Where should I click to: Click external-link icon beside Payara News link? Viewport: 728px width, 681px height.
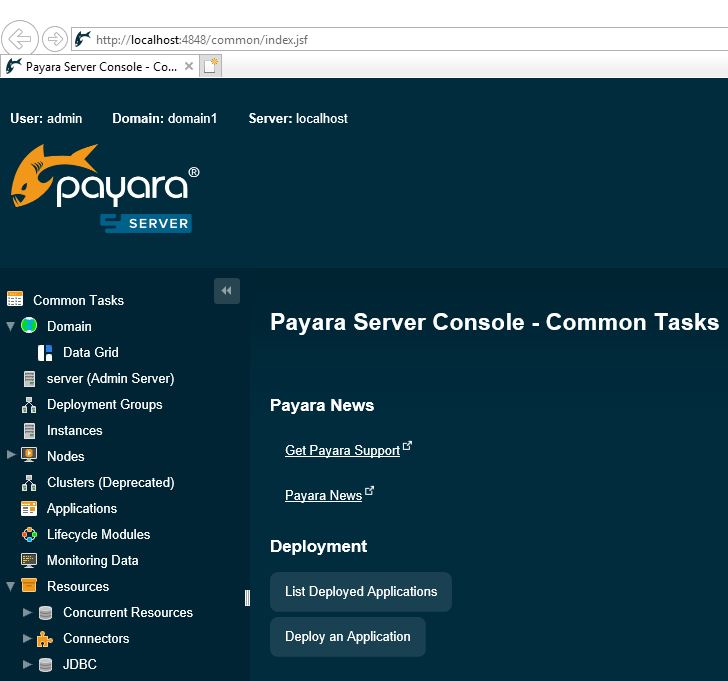pyautogui.click(x=369, y=491)
